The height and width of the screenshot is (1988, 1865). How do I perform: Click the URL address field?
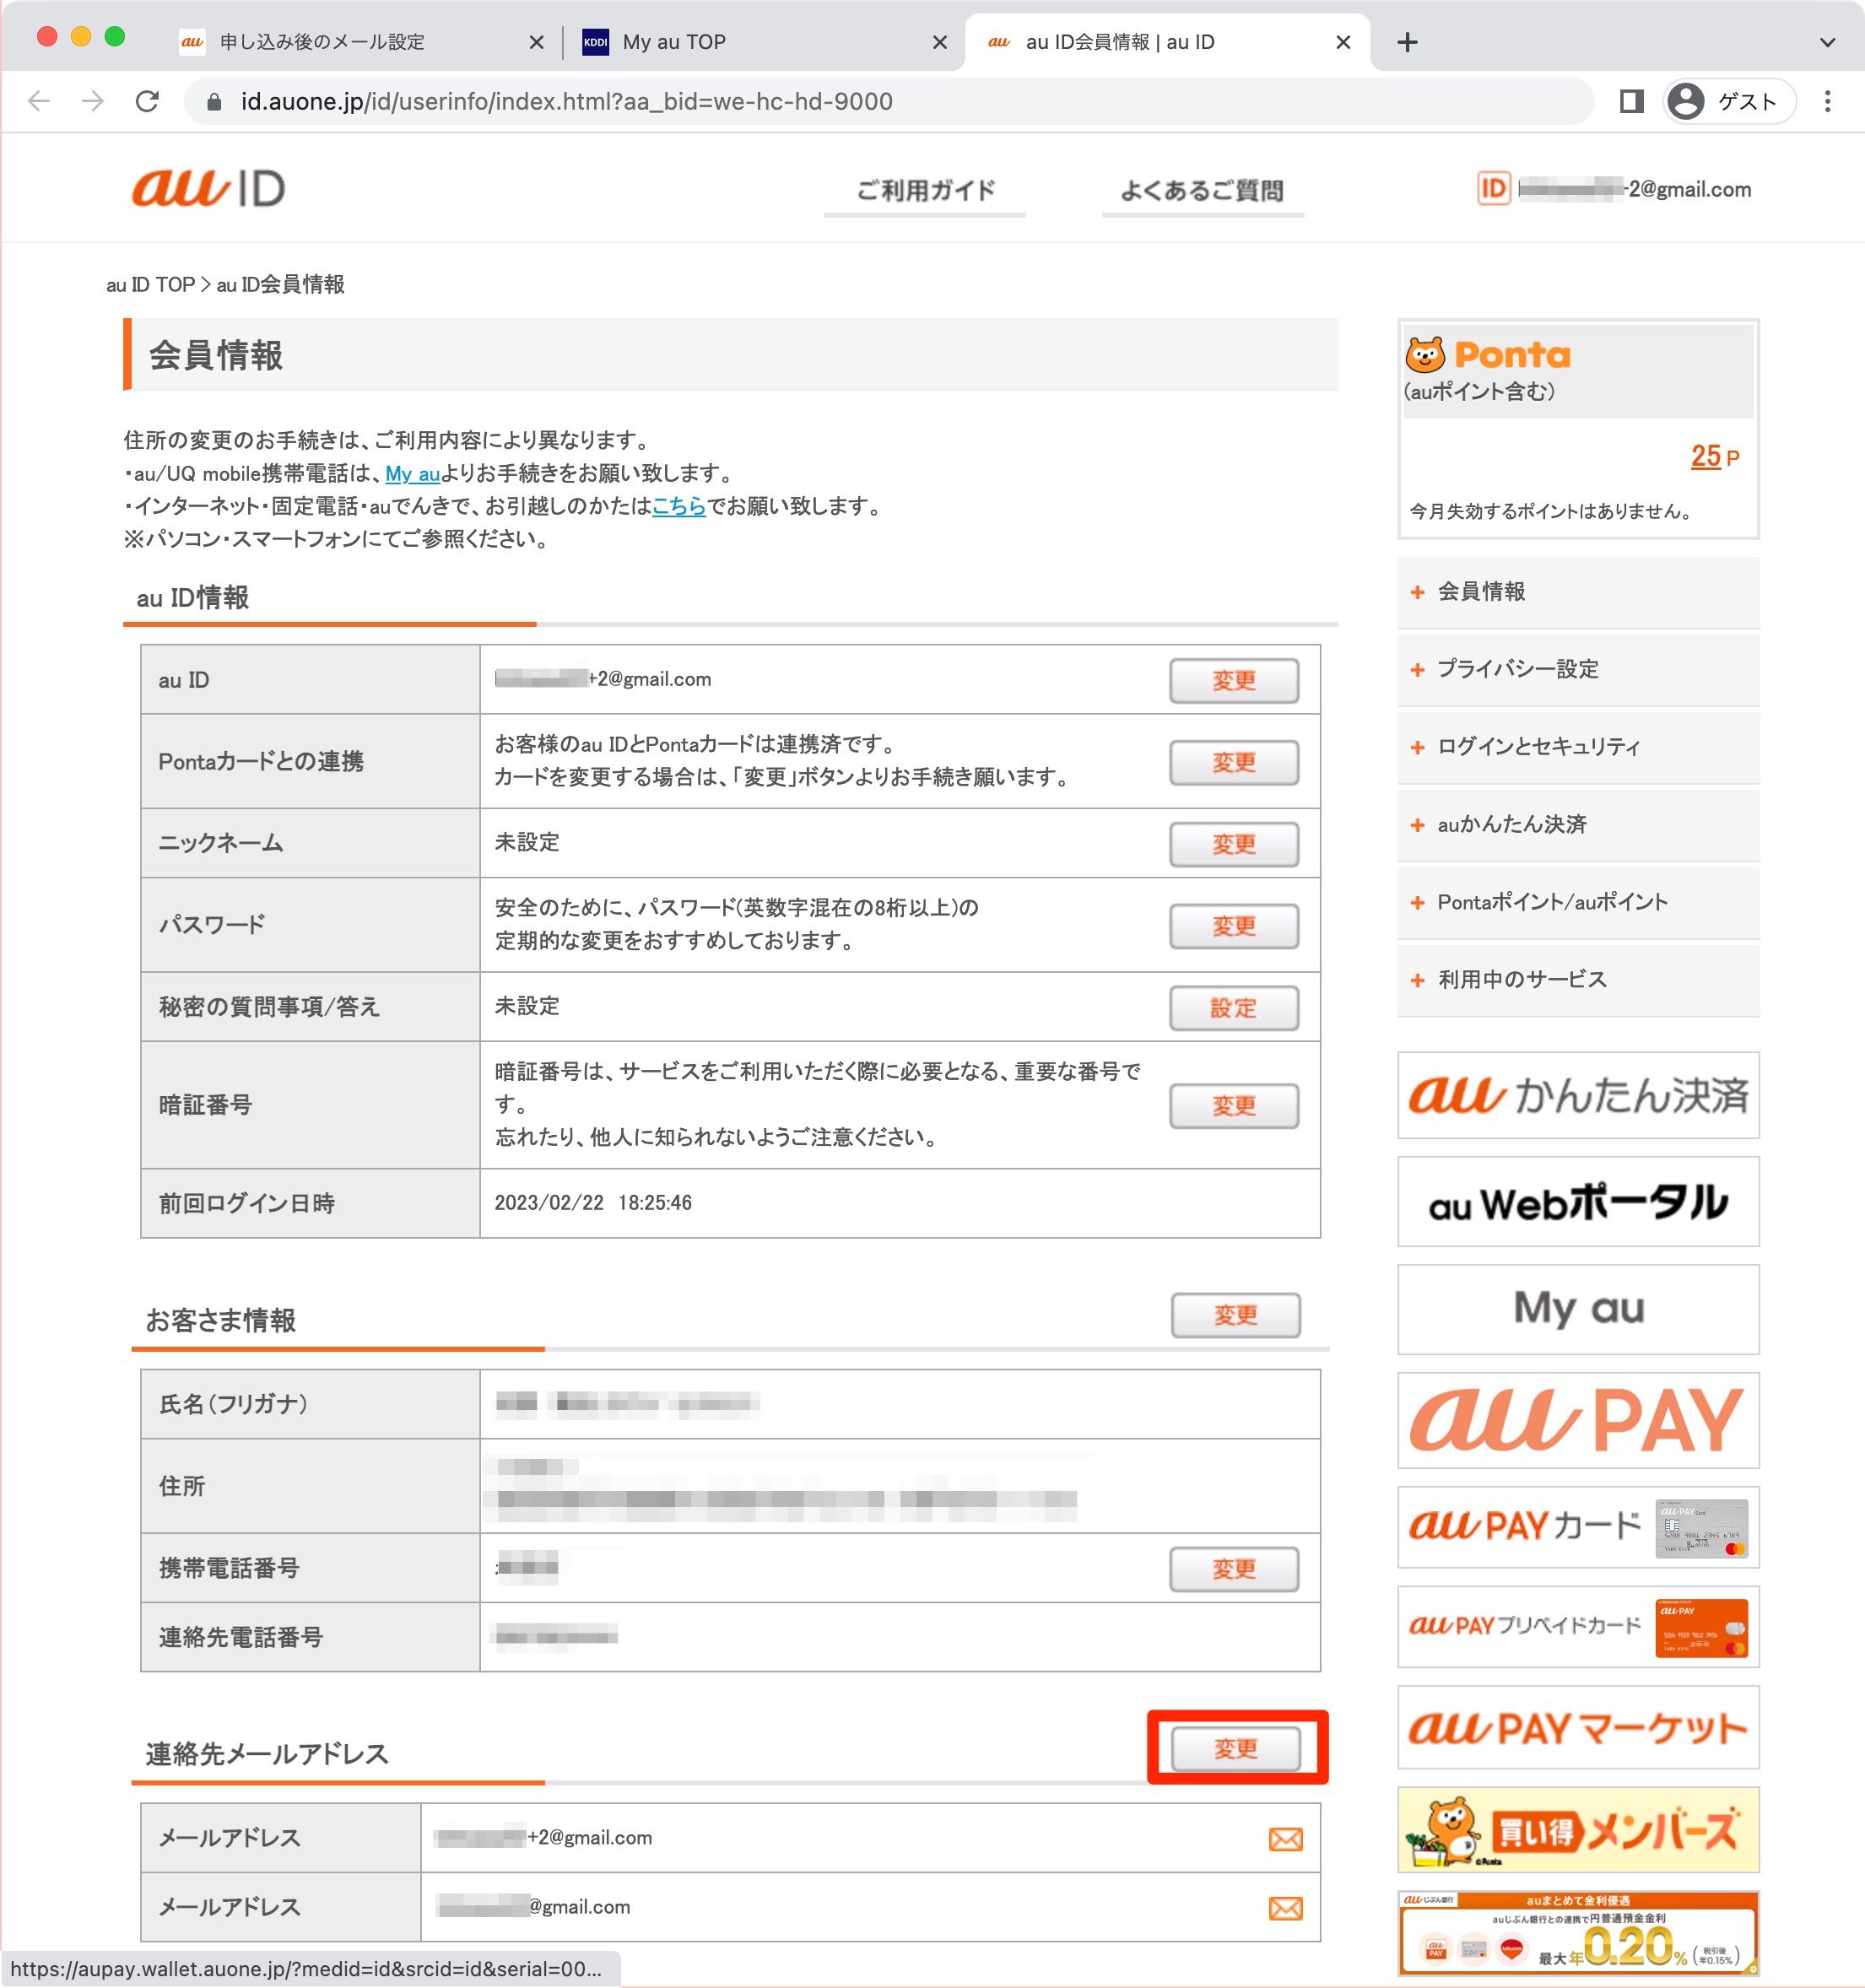[x=888, y=101]
